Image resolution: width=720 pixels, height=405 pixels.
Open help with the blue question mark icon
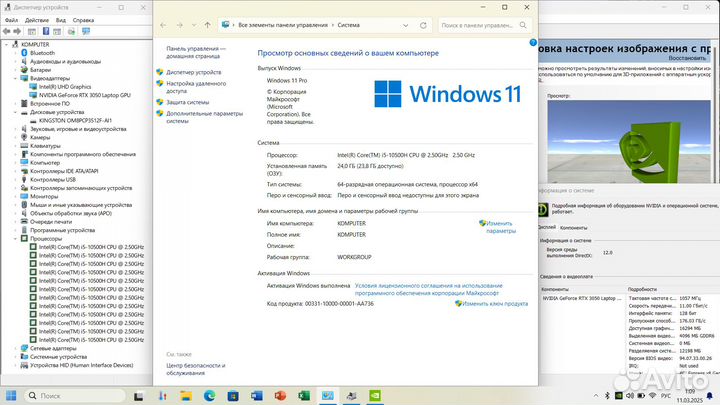(533, 42)
